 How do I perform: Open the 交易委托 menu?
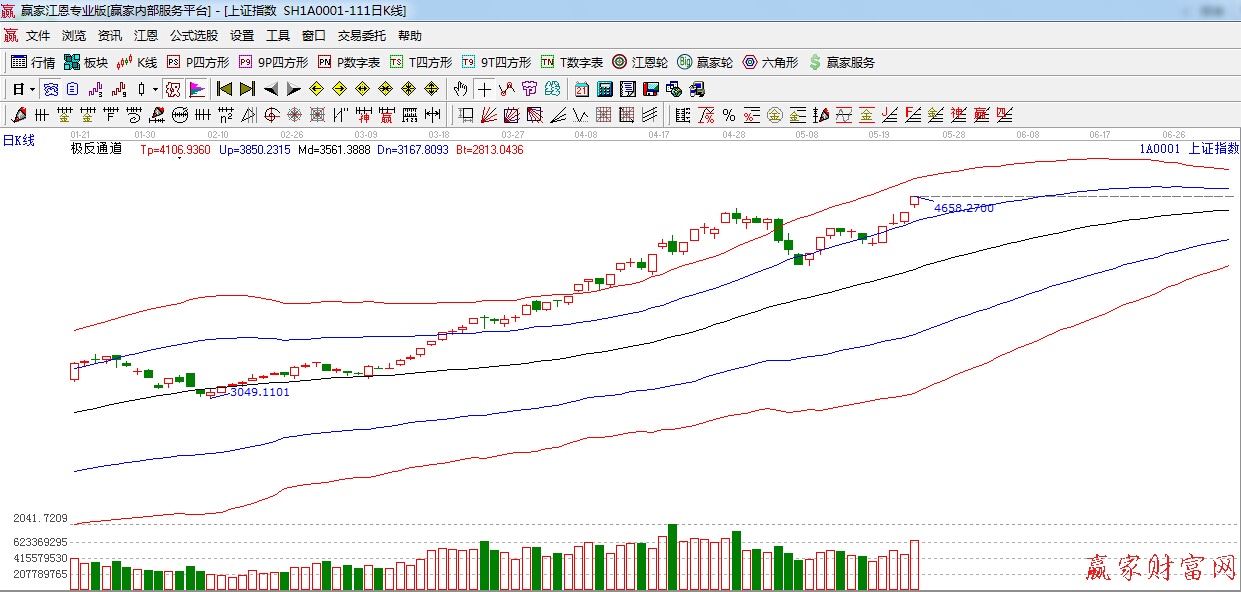pos(361,36)
